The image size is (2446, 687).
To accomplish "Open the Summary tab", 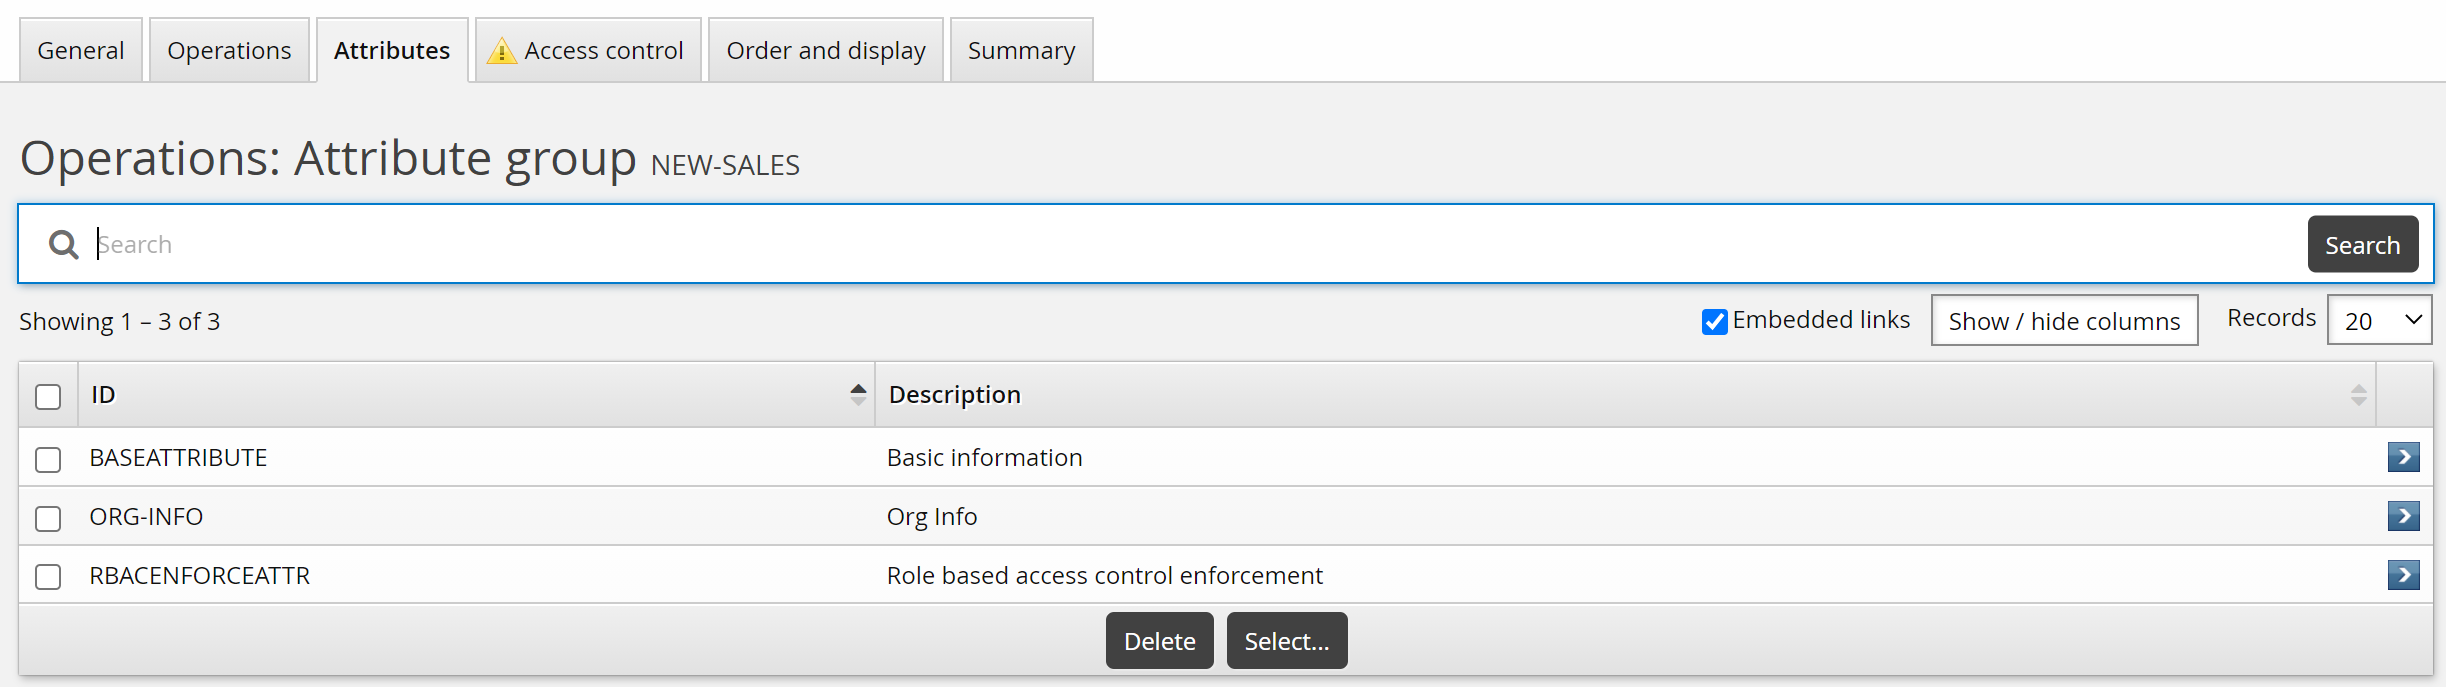I will click(1021, 51).
